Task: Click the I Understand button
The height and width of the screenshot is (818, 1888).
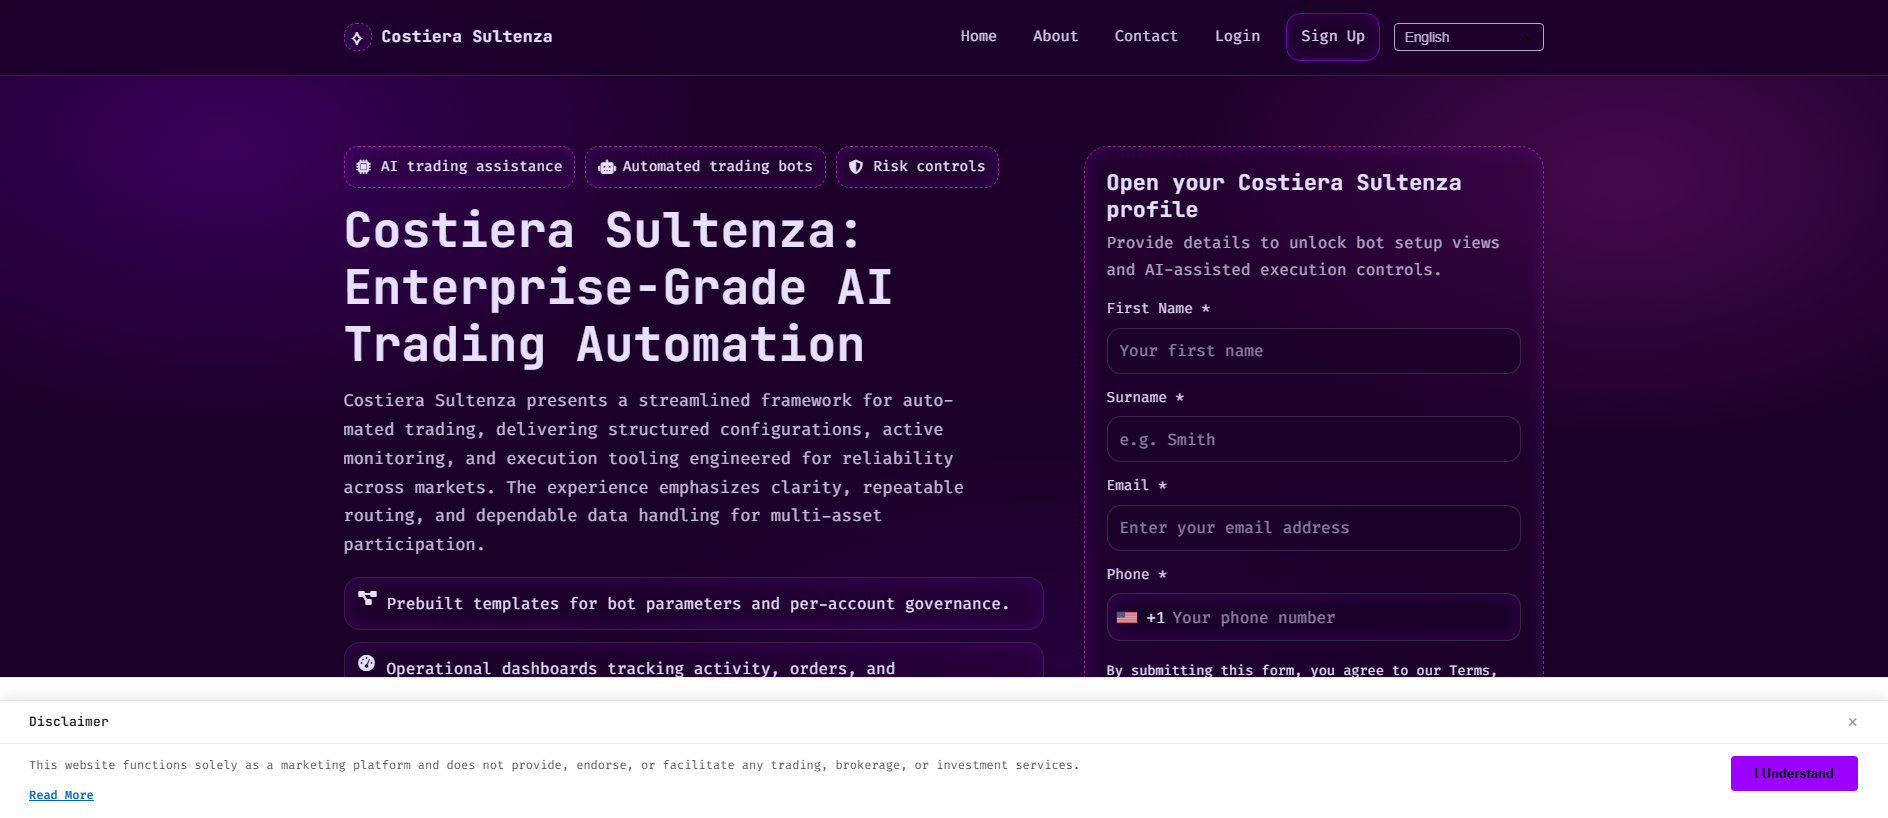Action: tap(1794, 773)
